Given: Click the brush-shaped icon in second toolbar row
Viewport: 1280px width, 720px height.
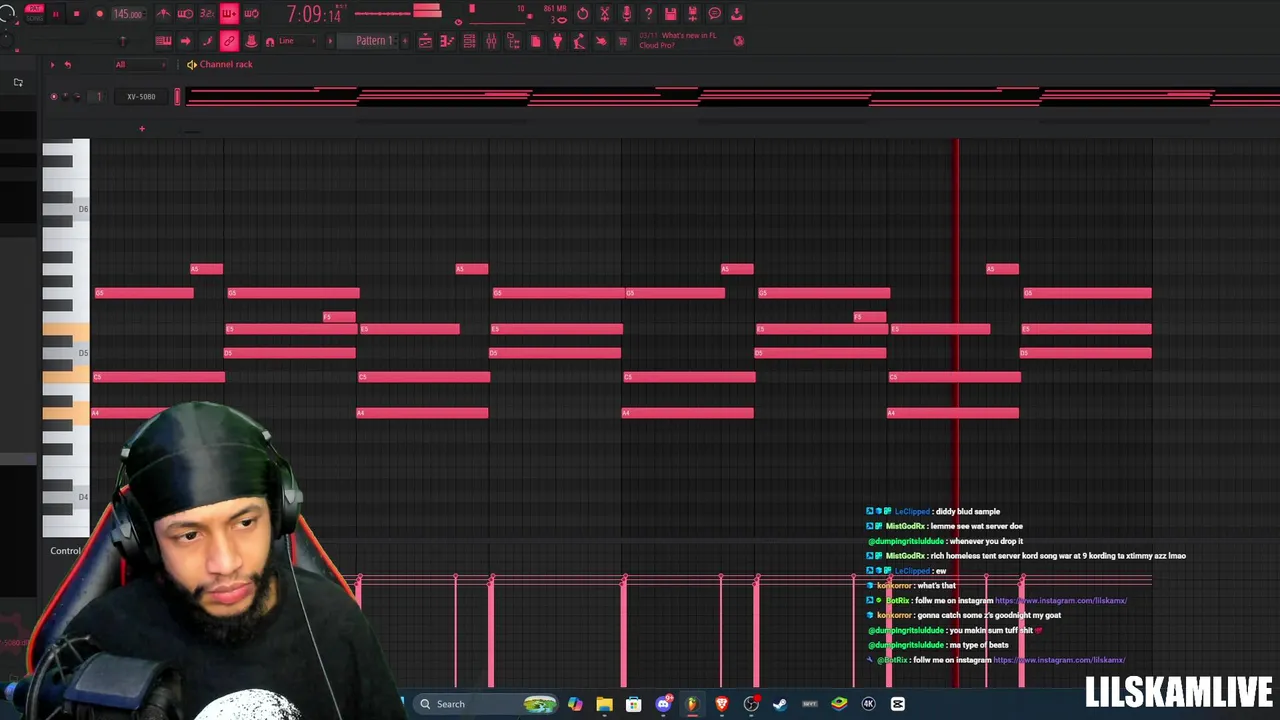Looking at the screenshot, I should coord(207,41).
